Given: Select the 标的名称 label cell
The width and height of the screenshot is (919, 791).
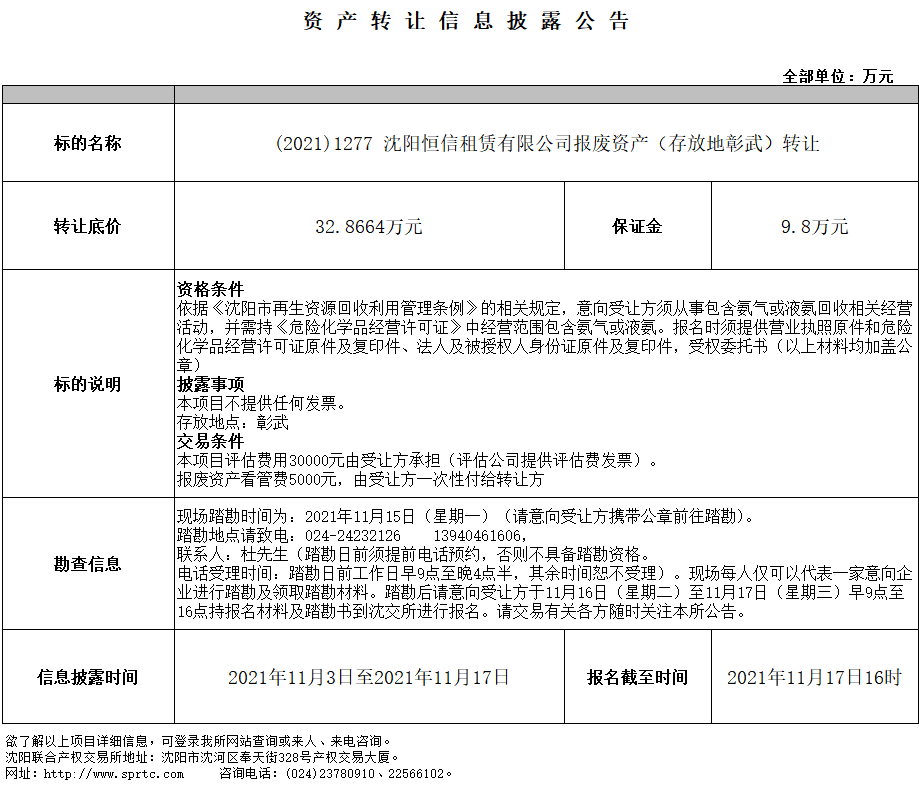Looking at the screenshot, I should coord(88,143).
